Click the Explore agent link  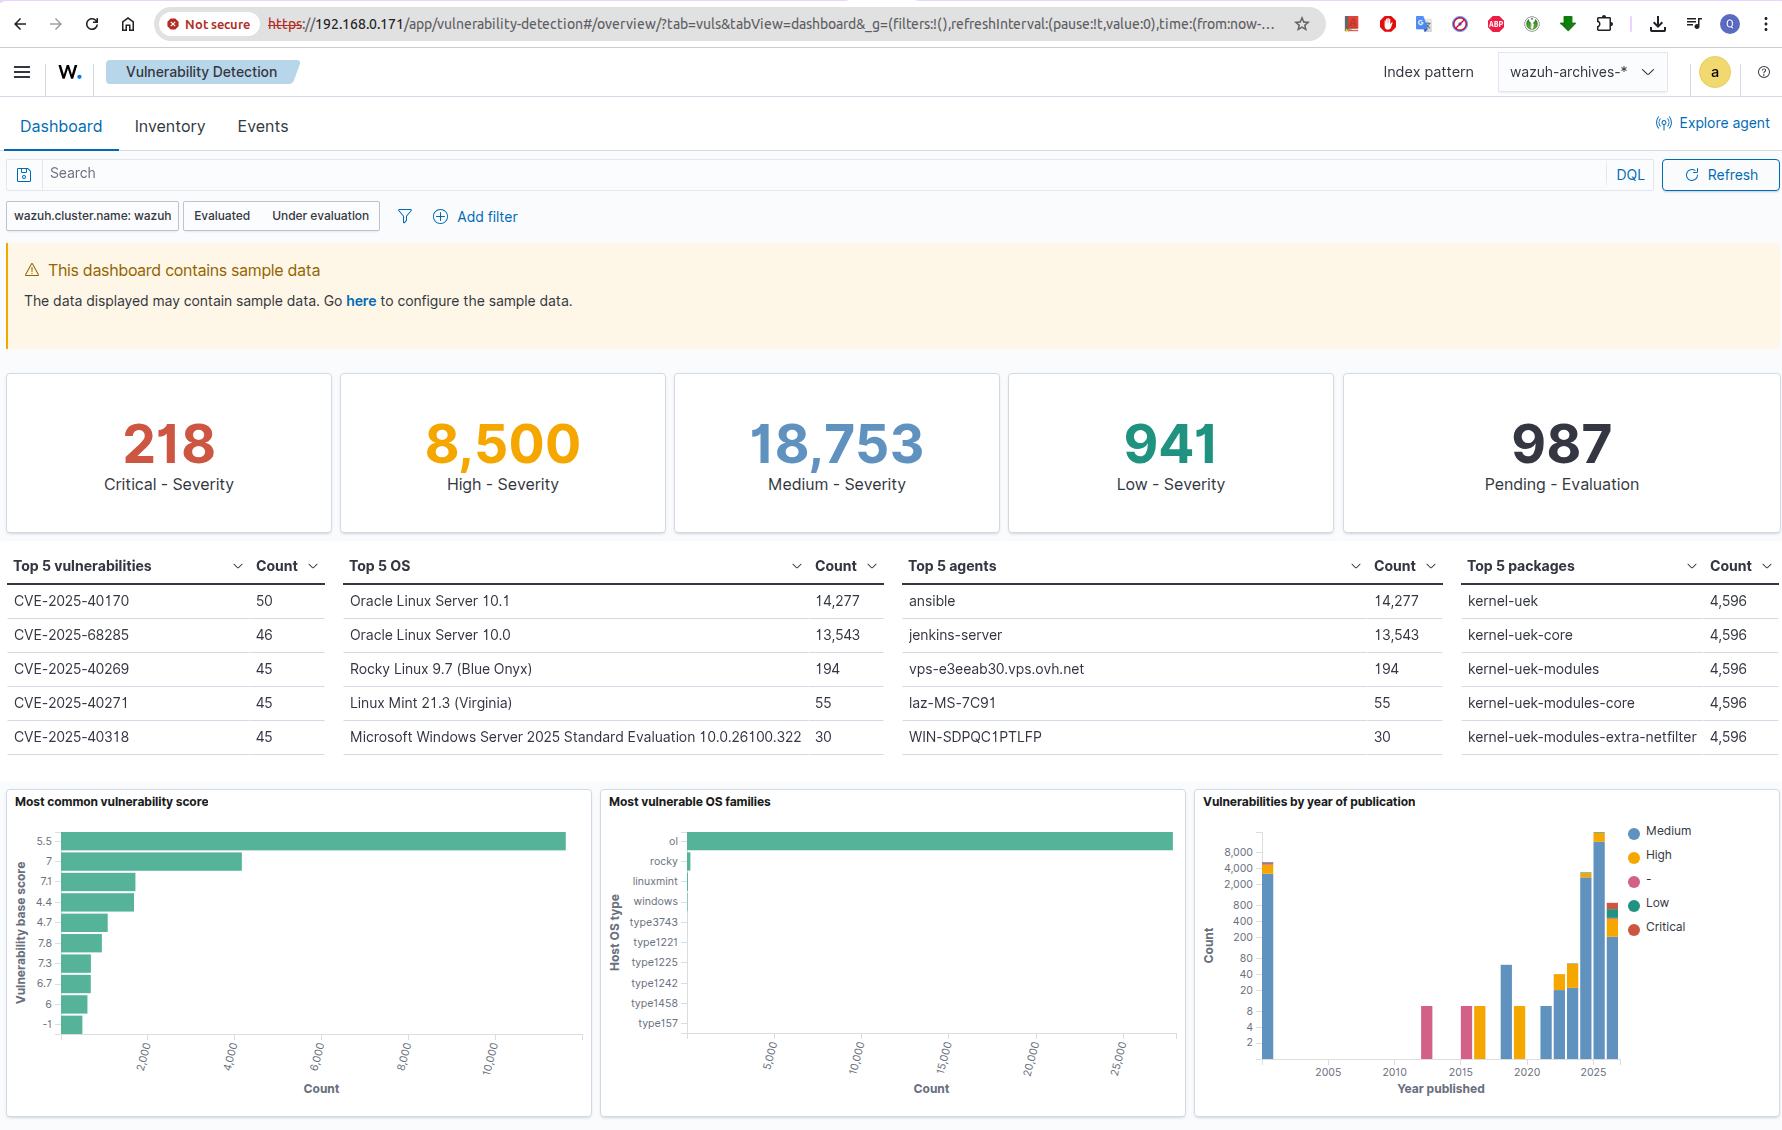point(1713,123)
